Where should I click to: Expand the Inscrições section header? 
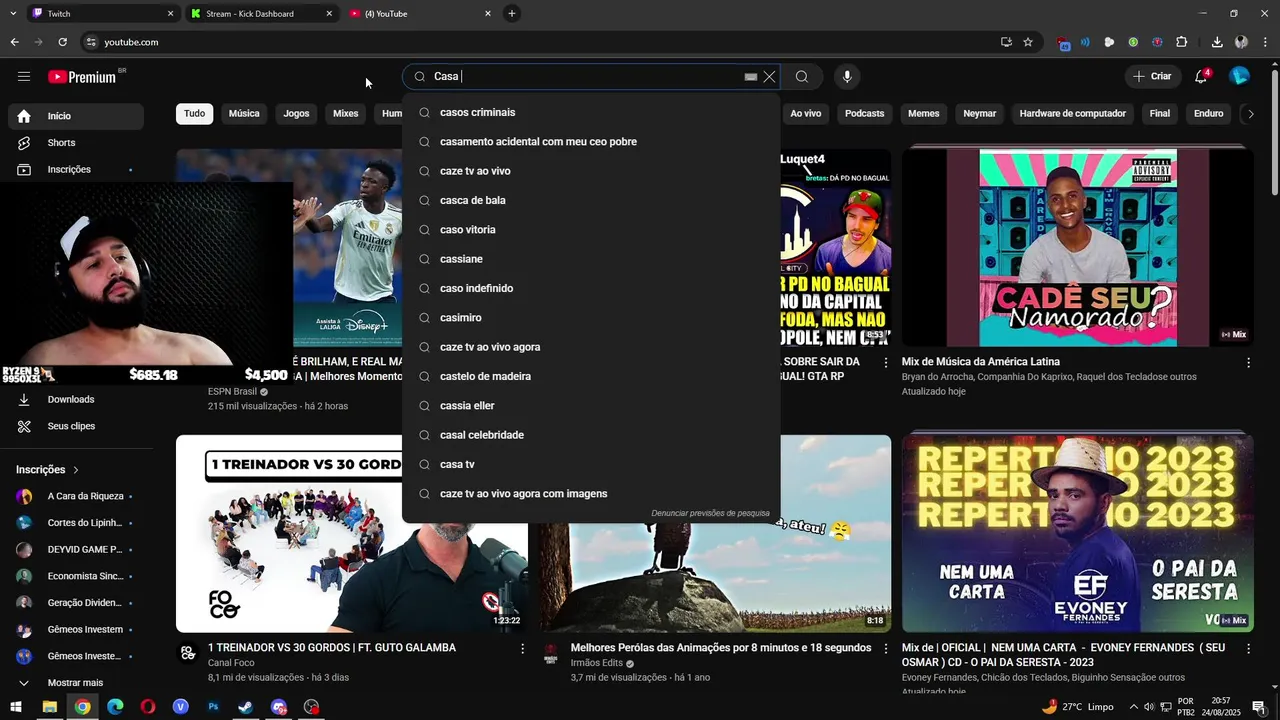[48, 470]
